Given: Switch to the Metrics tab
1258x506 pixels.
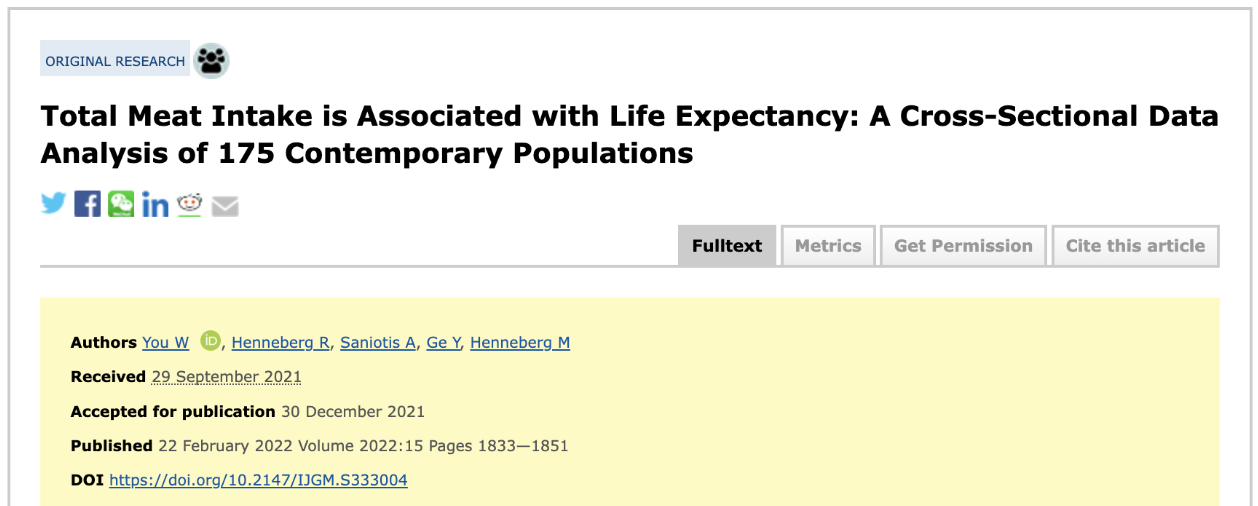Looking at the screenshot, I should tap(828, 246).
